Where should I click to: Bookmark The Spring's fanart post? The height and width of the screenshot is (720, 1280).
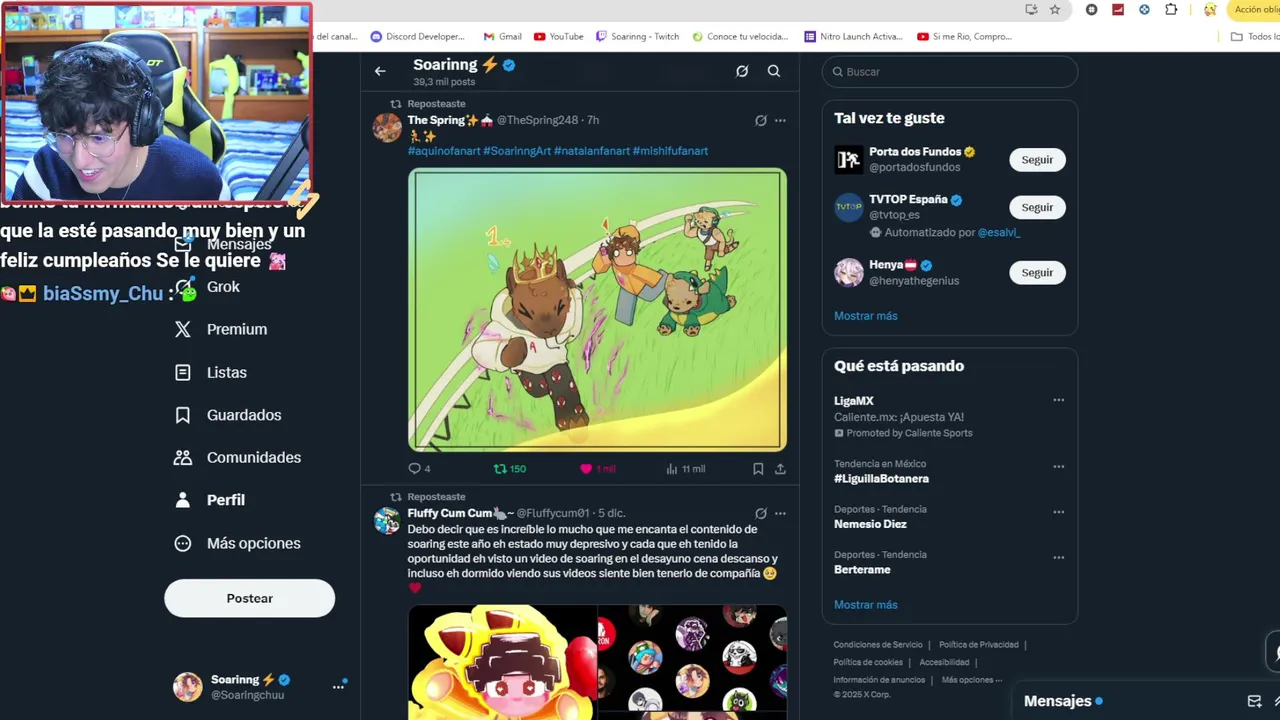click(x=758, y=469)
